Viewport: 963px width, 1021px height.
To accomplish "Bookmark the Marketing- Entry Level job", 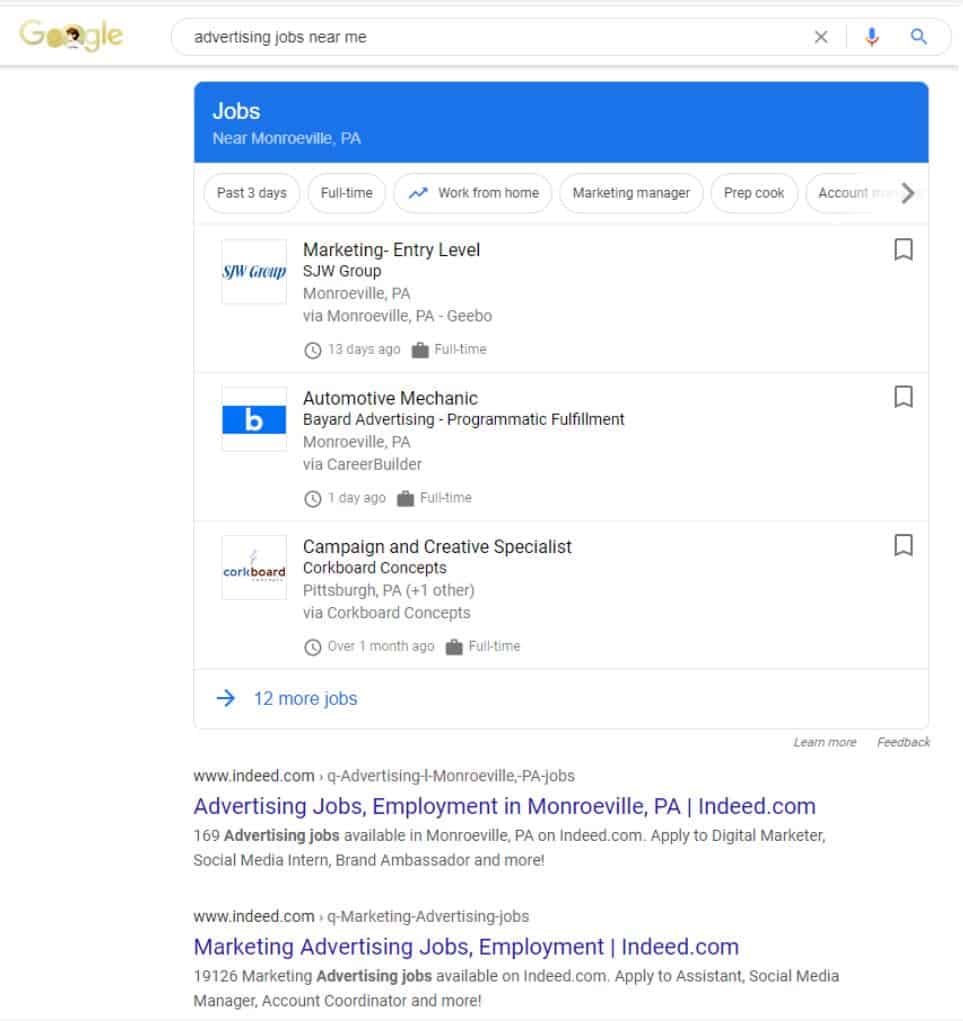I will point(903,250).
